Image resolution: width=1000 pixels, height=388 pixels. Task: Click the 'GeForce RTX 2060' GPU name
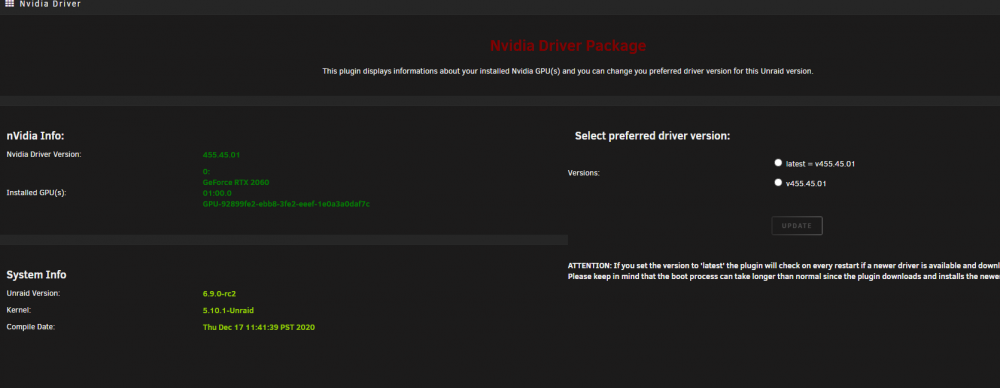236,183
